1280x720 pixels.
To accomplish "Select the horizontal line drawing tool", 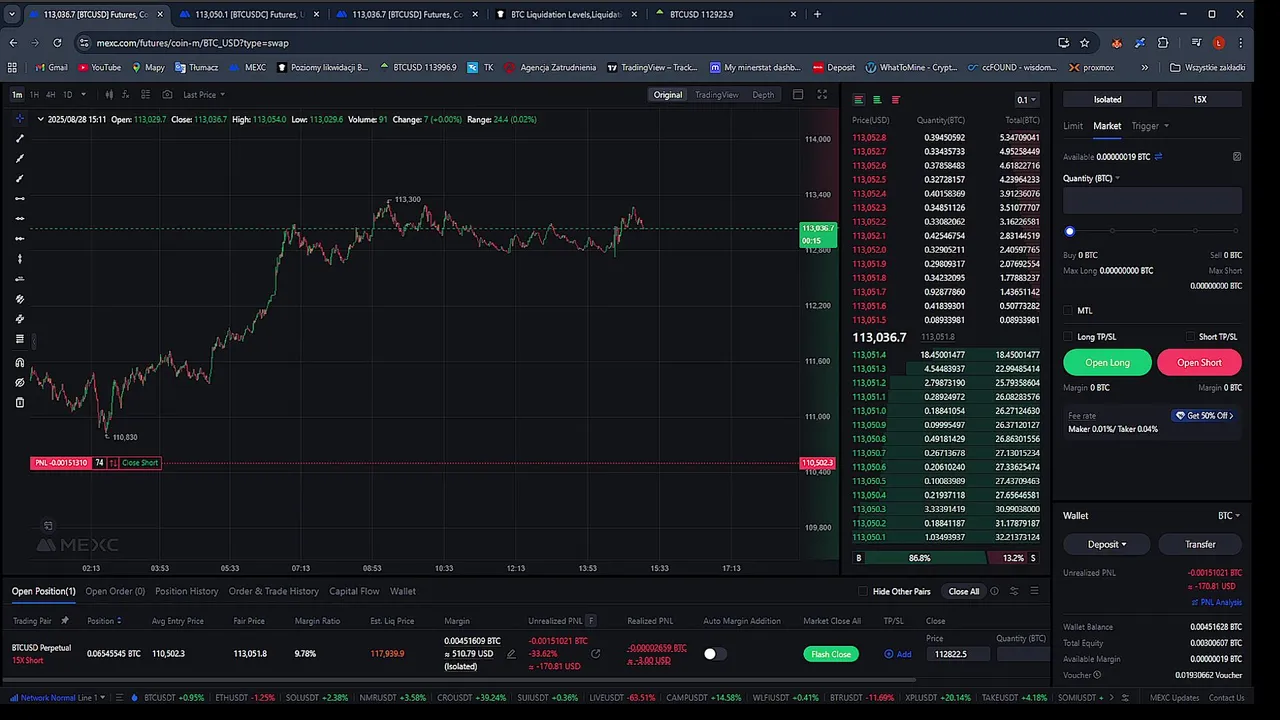I will [19, 199].
